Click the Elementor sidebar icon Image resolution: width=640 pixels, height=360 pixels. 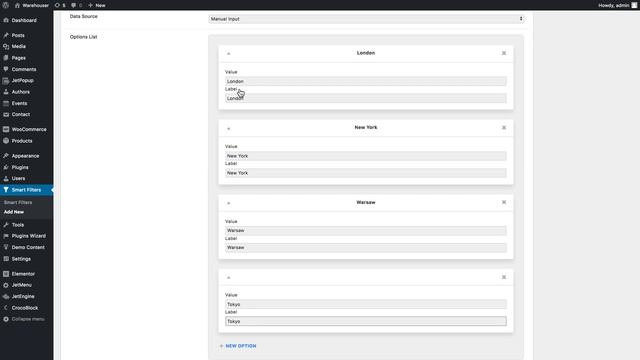tap(6, 274)
